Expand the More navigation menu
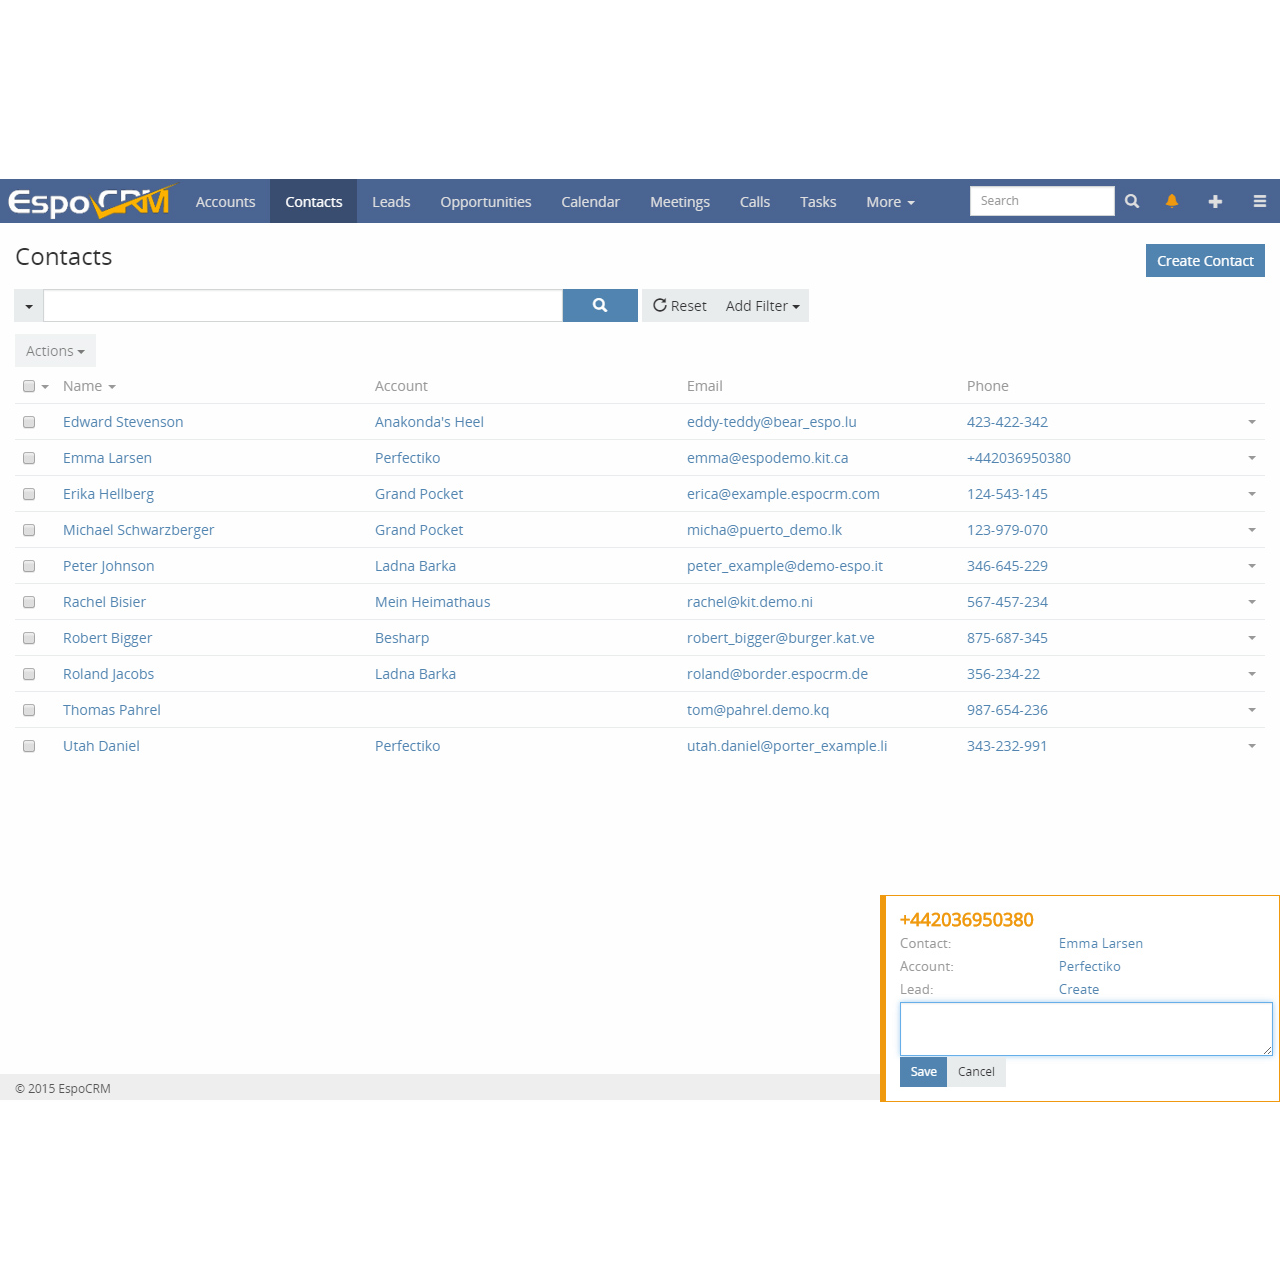The image size is (1280, 1280). [890, 202]
